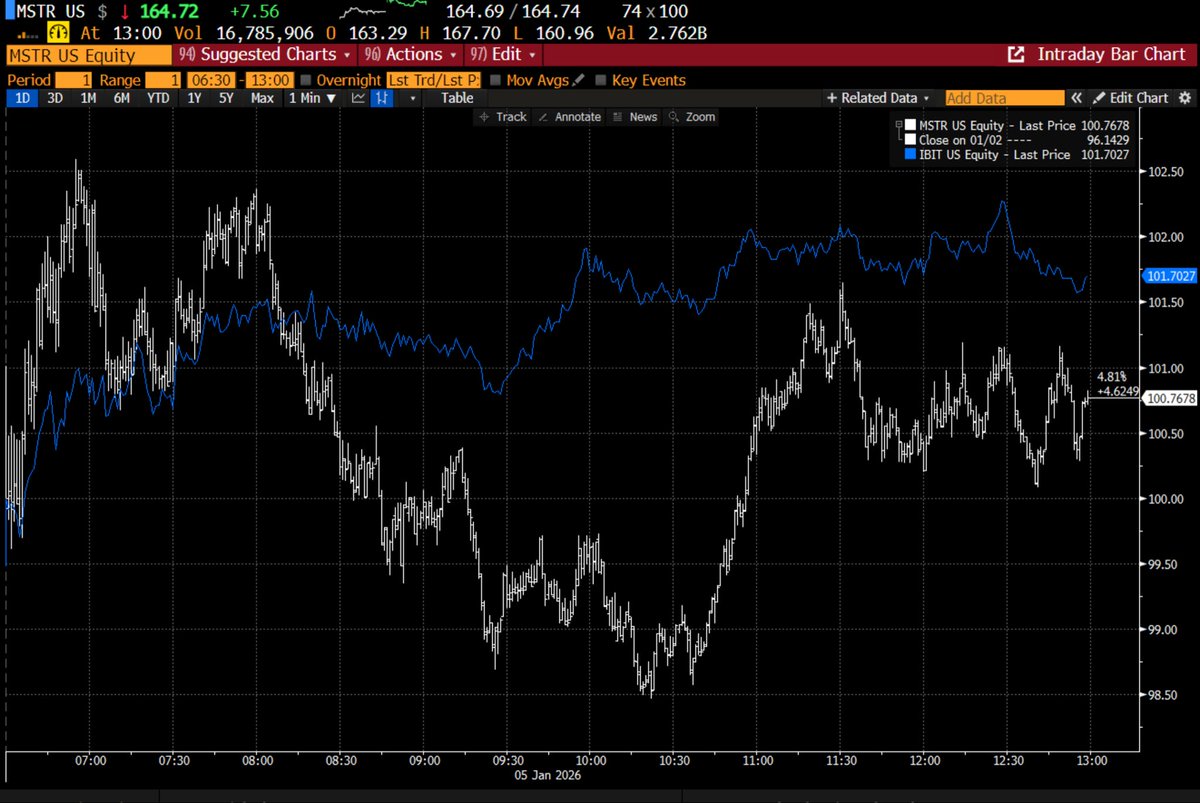
Task: Click the white Close on 01/02 legend swatch
Action: click(910, 141)
